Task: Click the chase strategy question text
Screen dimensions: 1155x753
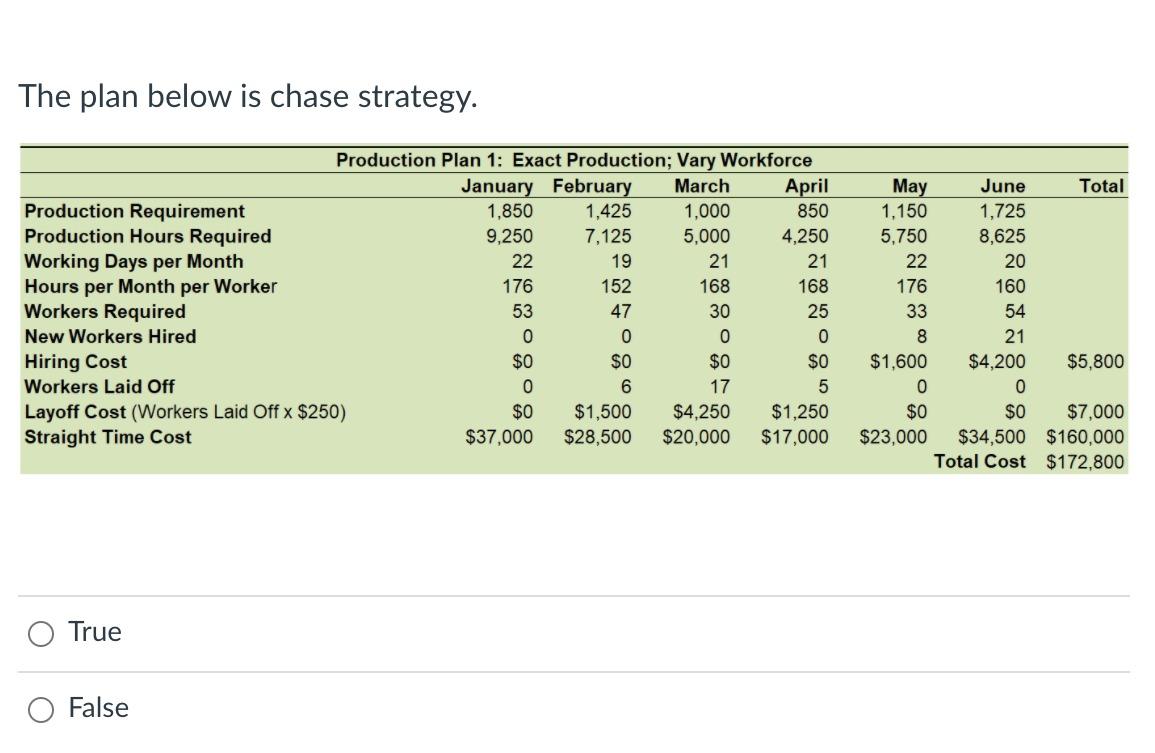Action: pyautogui.click(x=248, y=96)
